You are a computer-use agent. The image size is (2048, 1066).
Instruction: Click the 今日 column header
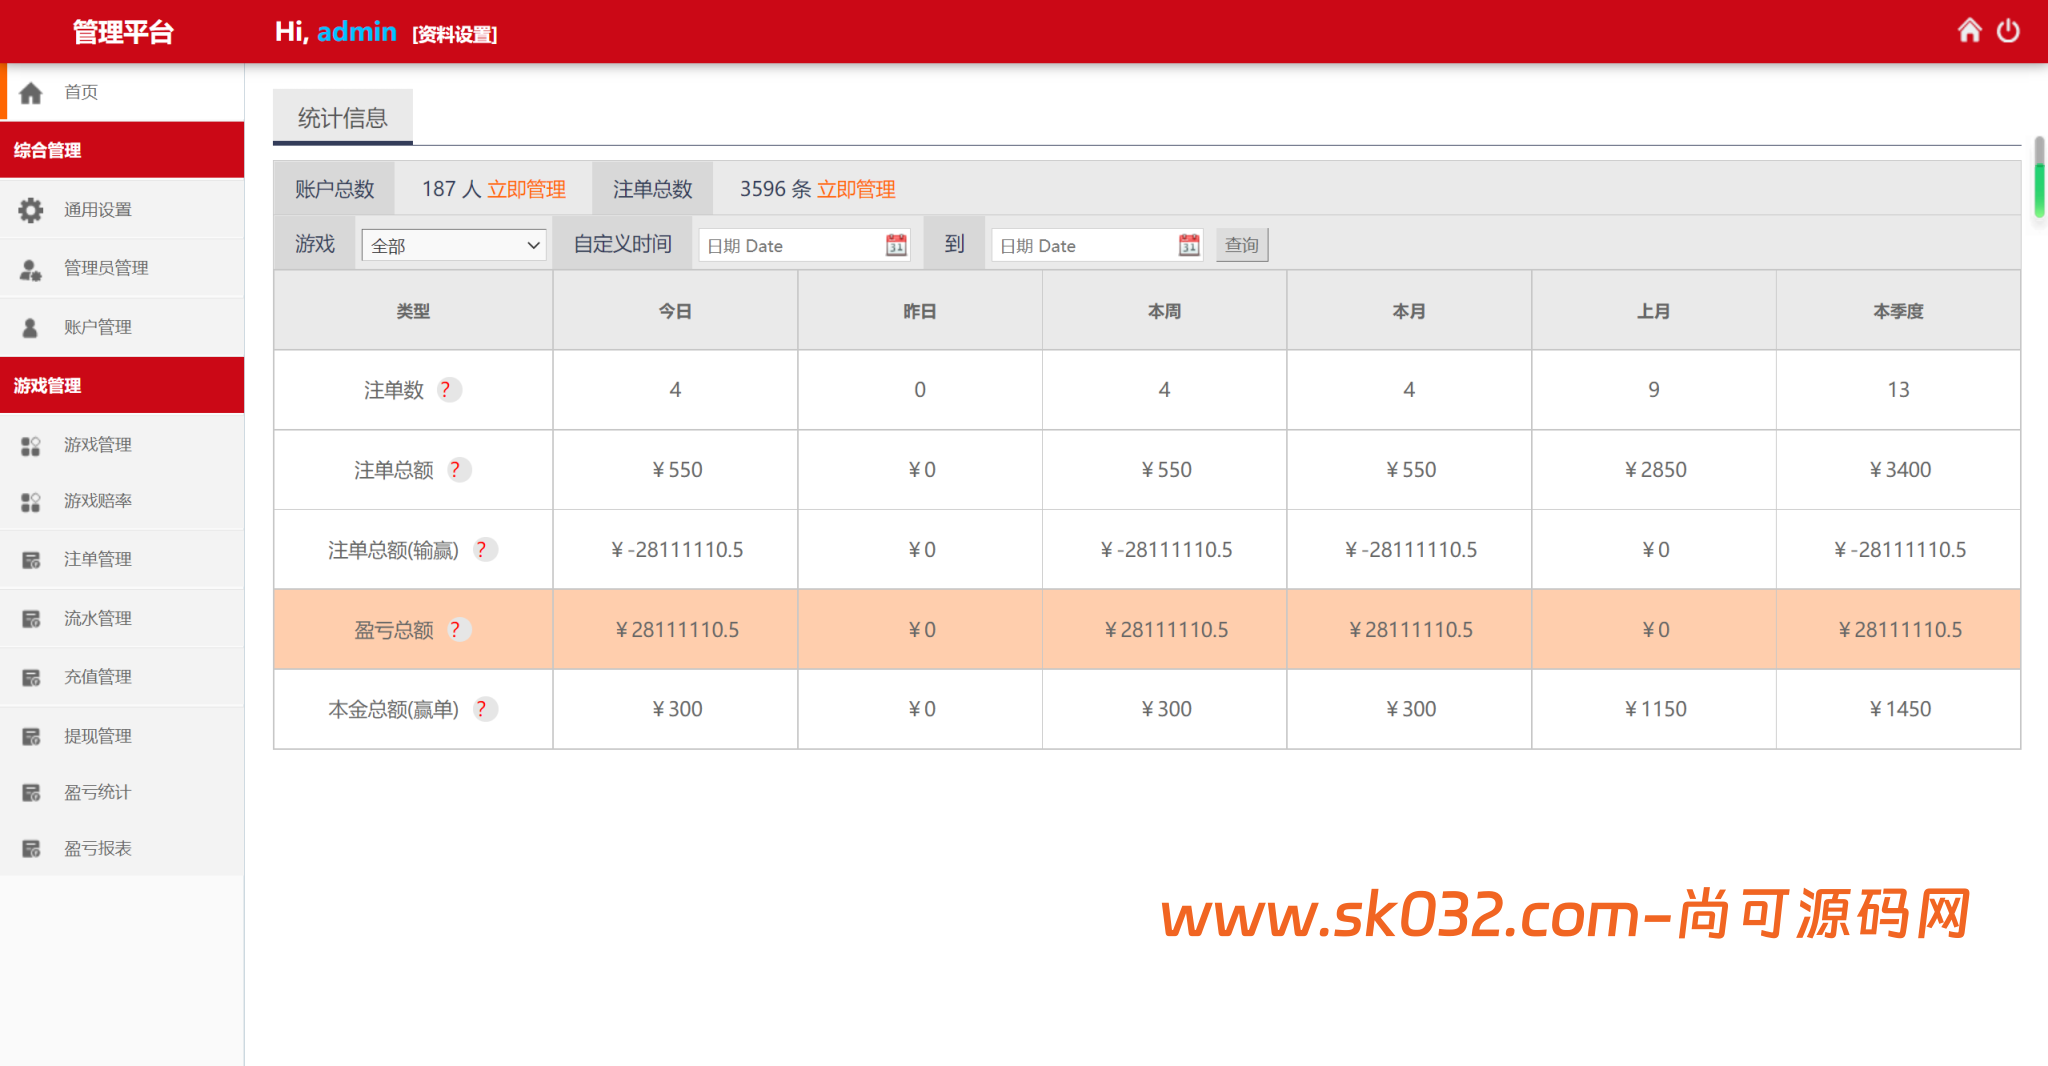pos(675,311)
